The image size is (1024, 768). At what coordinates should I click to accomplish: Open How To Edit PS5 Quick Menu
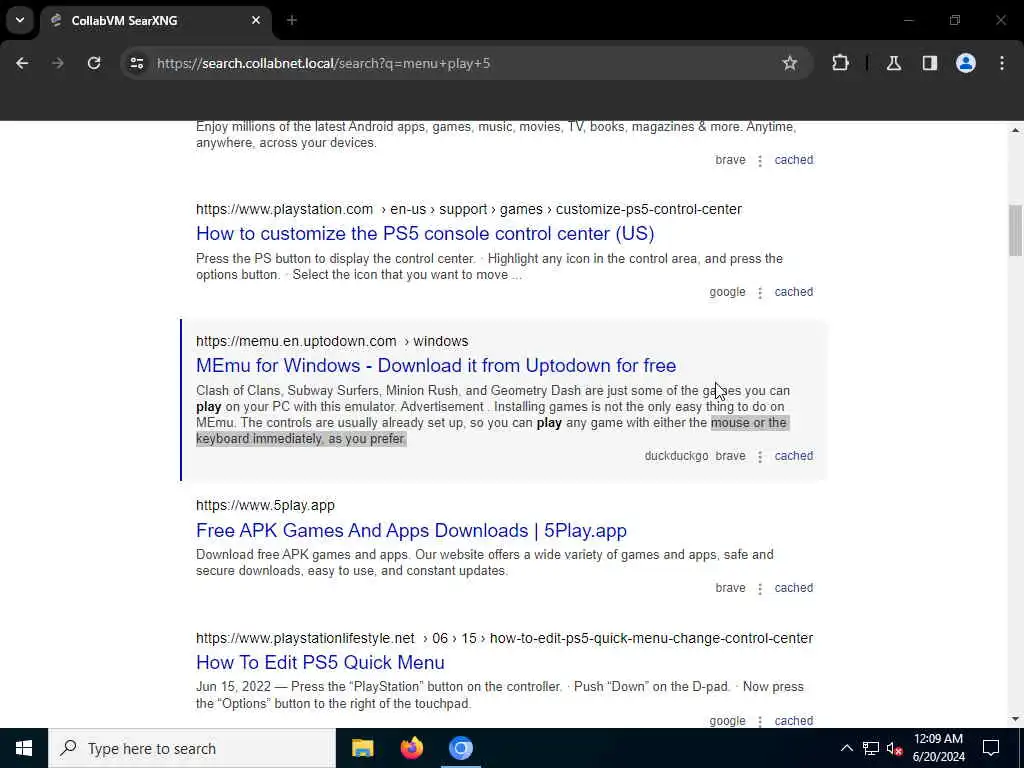click(320, 662)
